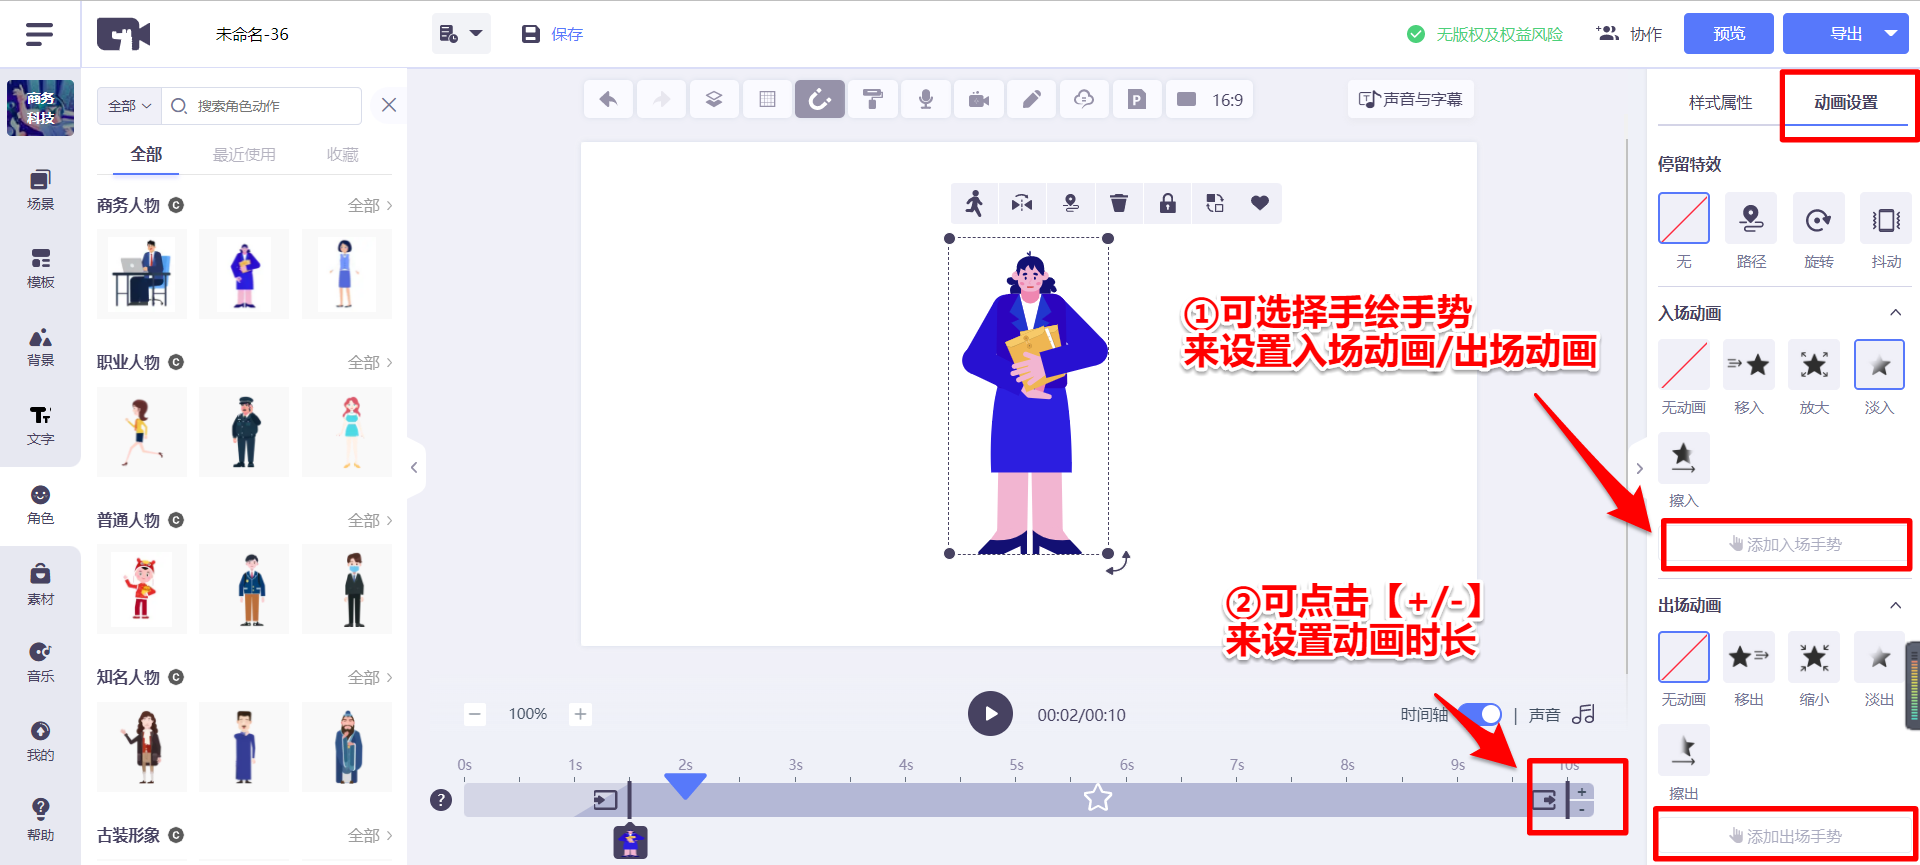The width and height of the screenshot is (1920, 865).
Task: Click the 添加出场手势 button
Action: (1786, 836)
